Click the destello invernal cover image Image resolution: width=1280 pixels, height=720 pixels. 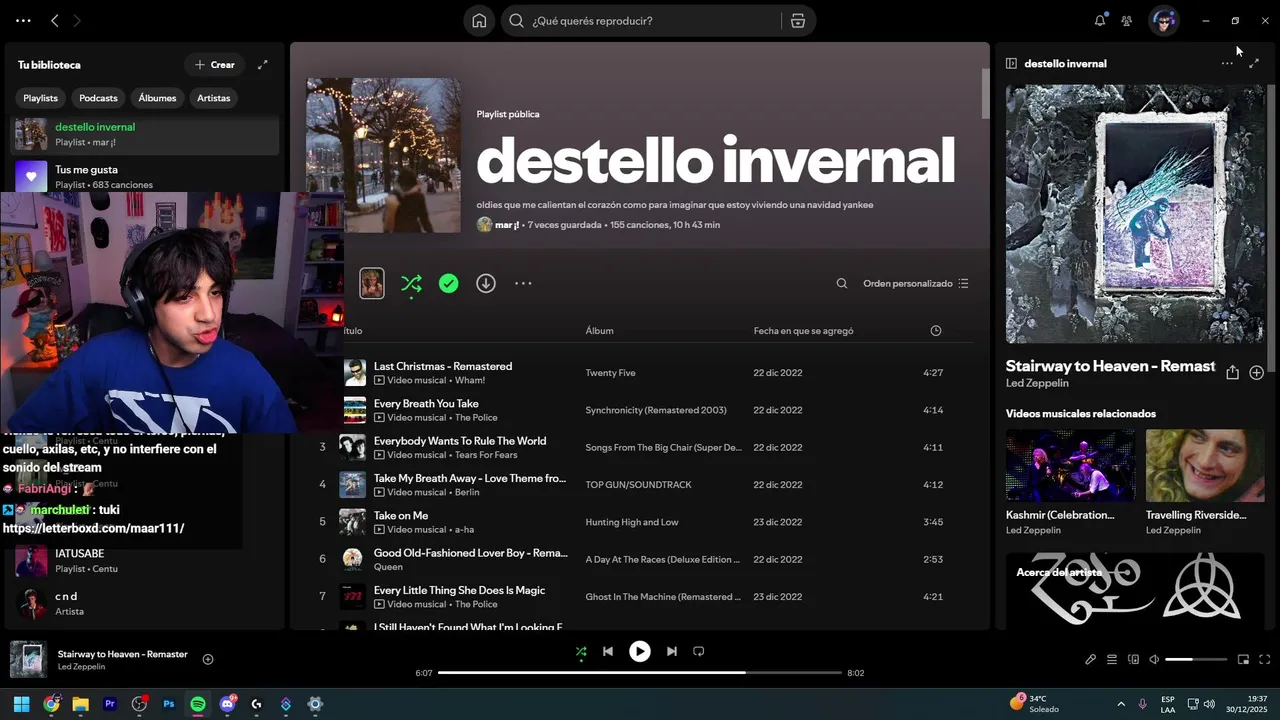click(383, 155)
